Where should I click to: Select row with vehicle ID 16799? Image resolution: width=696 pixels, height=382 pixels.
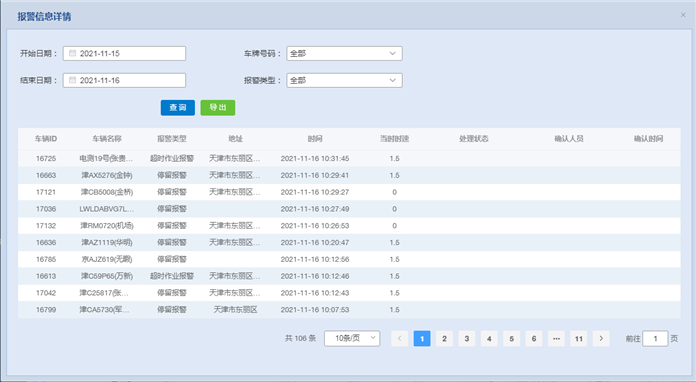349,310
